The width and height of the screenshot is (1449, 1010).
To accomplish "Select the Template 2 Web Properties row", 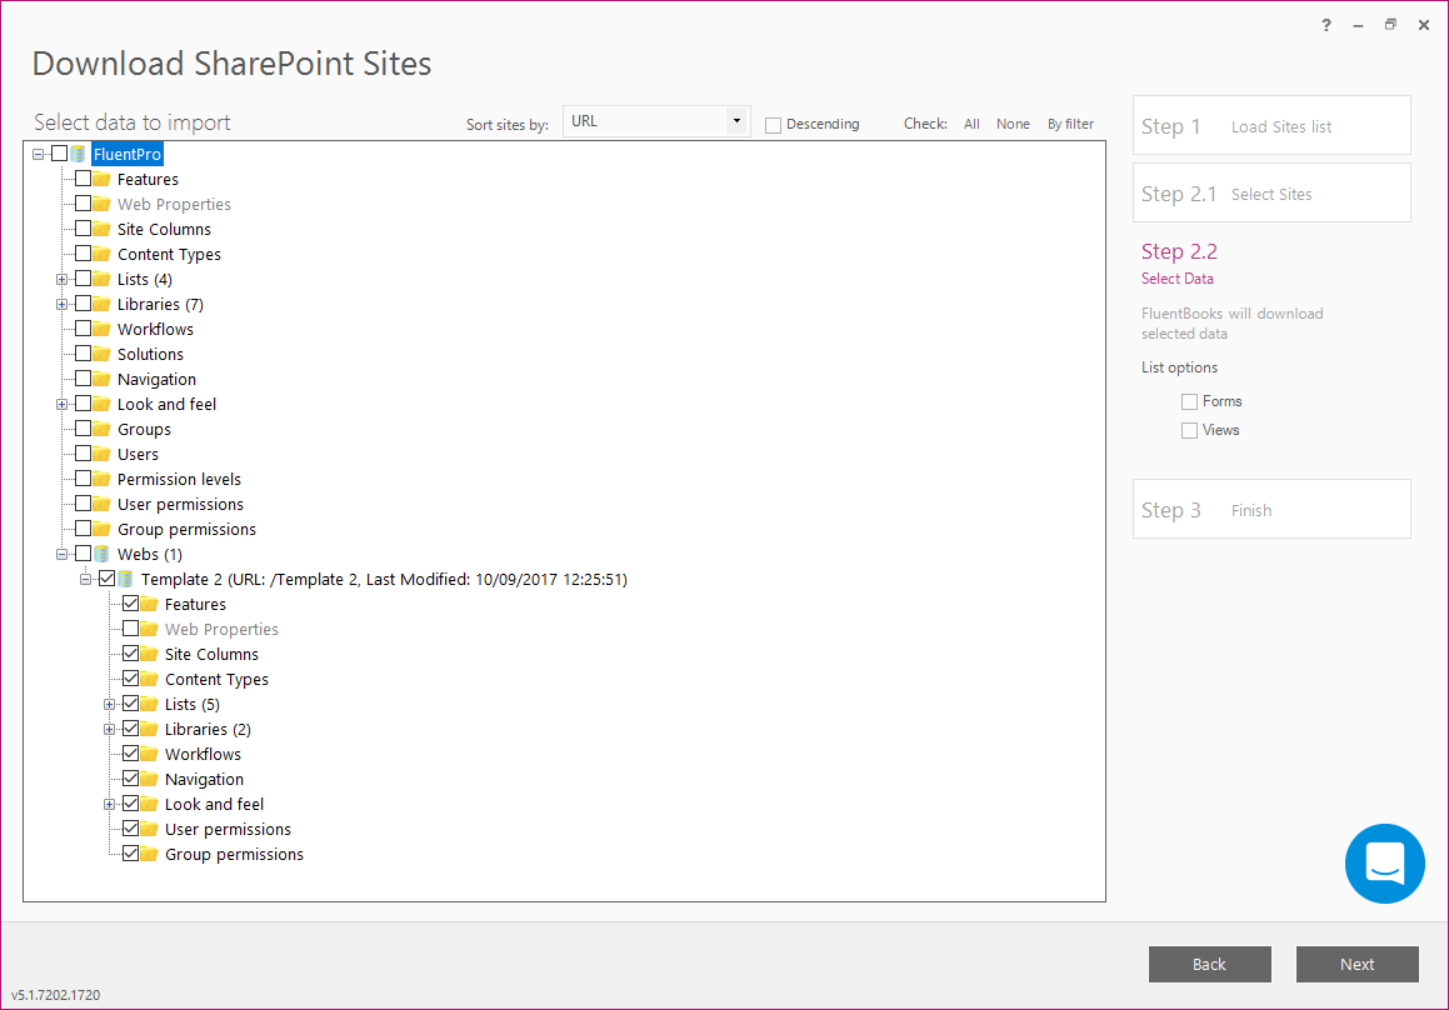I will coord(221,629).
